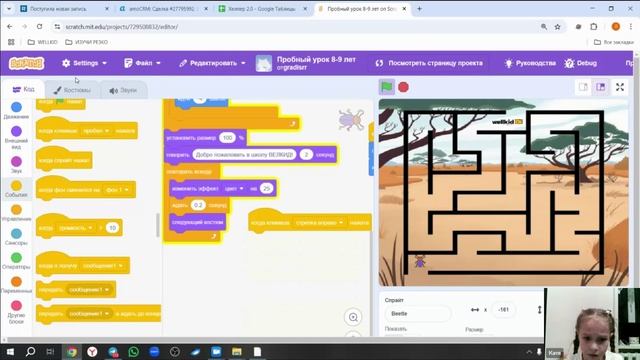Viewport: 640px width, 360px height.
Task: Open the Sensing (Сенсоры) block category
Action: [x=16, y=237]
